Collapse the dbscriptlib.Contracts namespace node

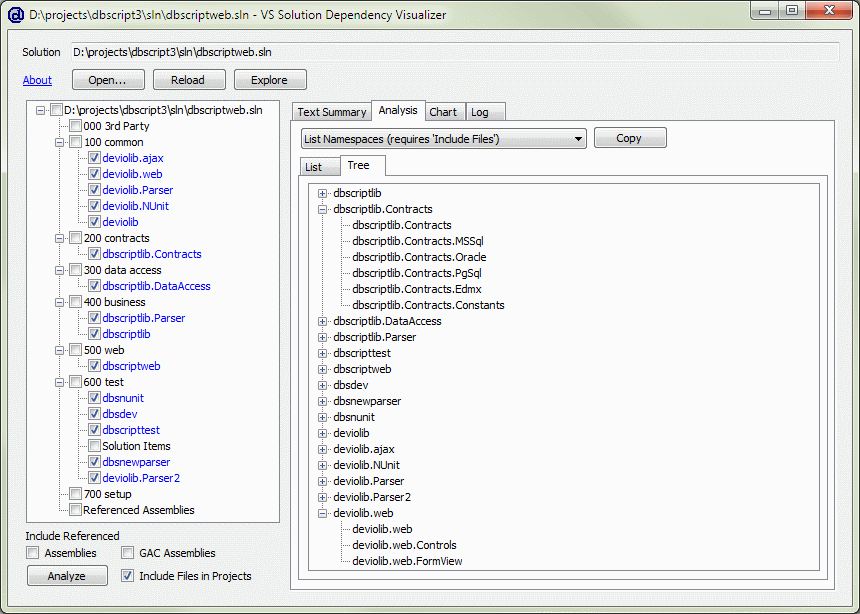[x=322, y=209]
